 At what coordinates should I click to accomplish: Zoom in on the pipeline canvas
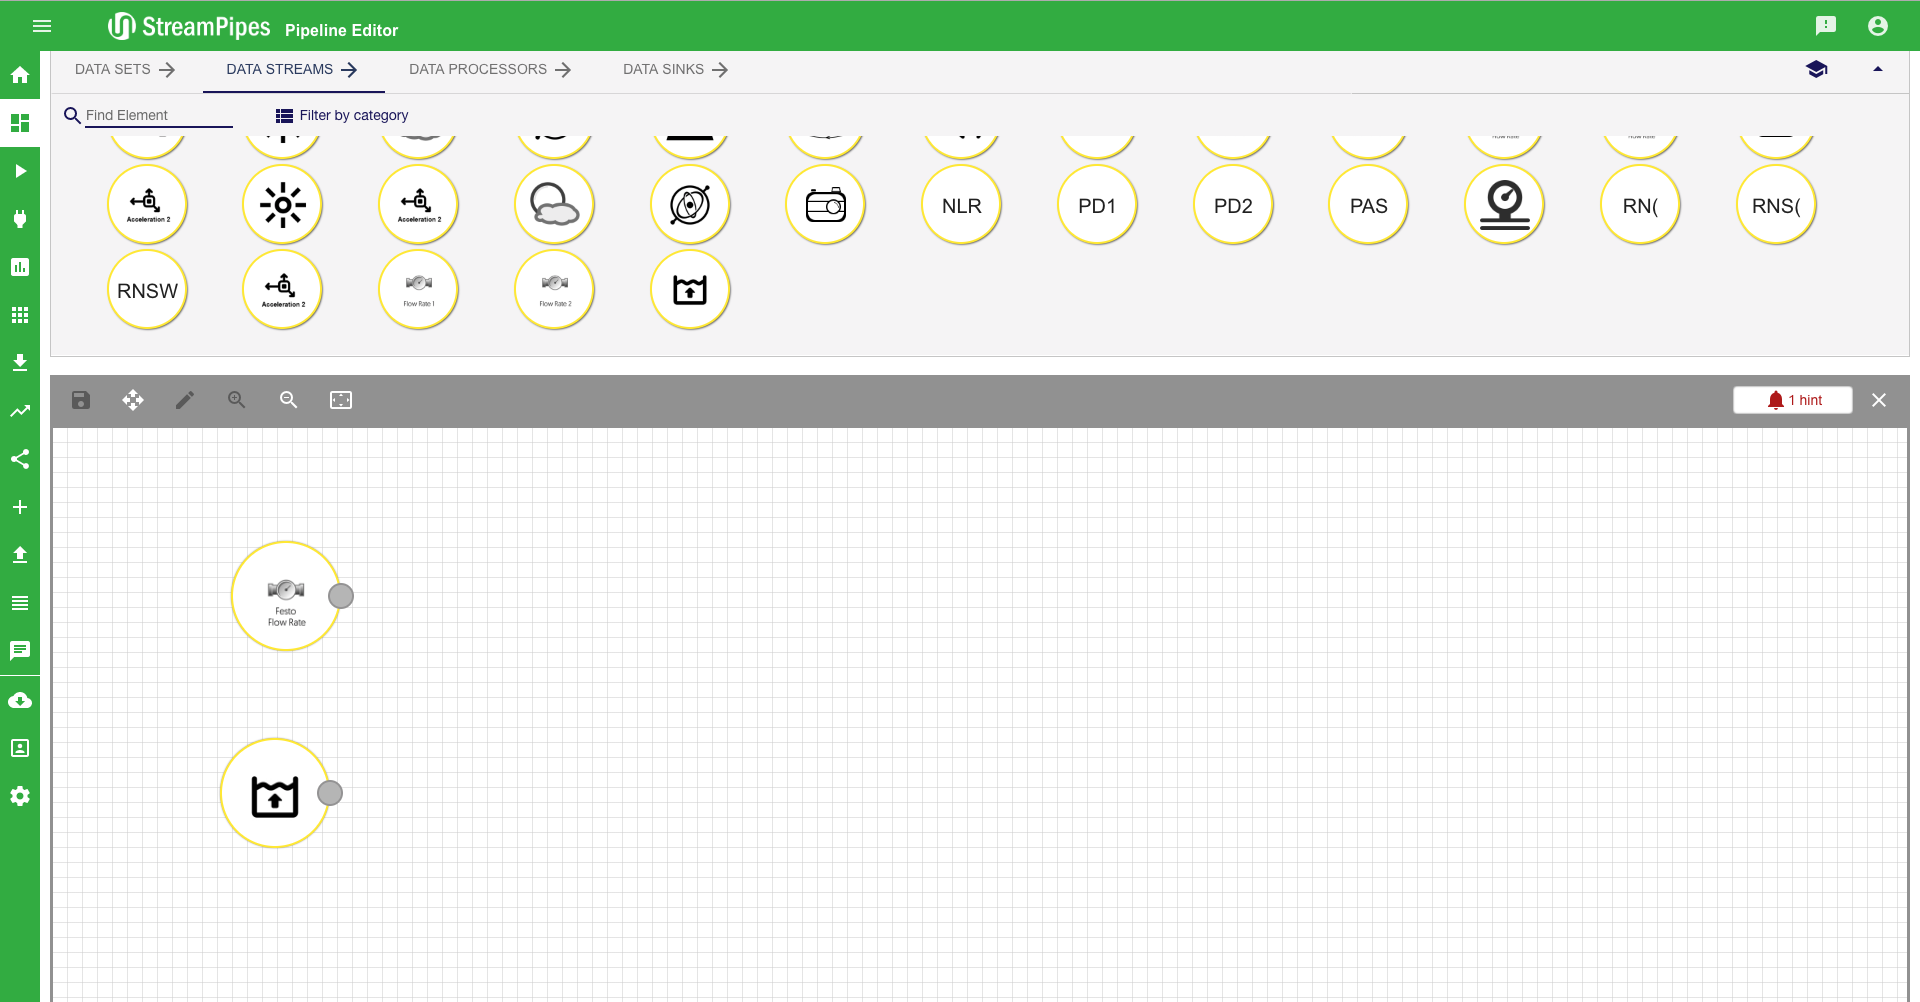pos(237,400)
